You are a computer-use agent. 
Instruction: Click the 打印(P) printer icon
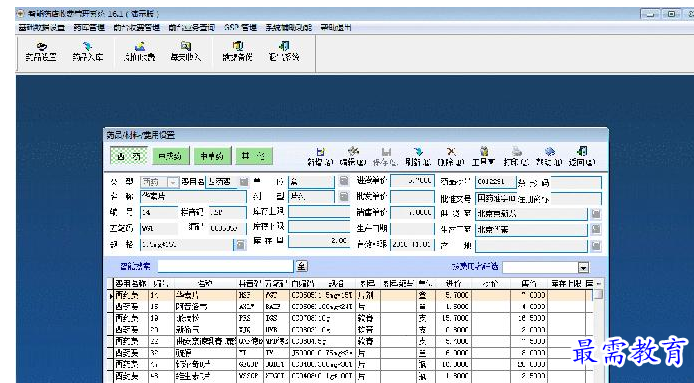516,157
